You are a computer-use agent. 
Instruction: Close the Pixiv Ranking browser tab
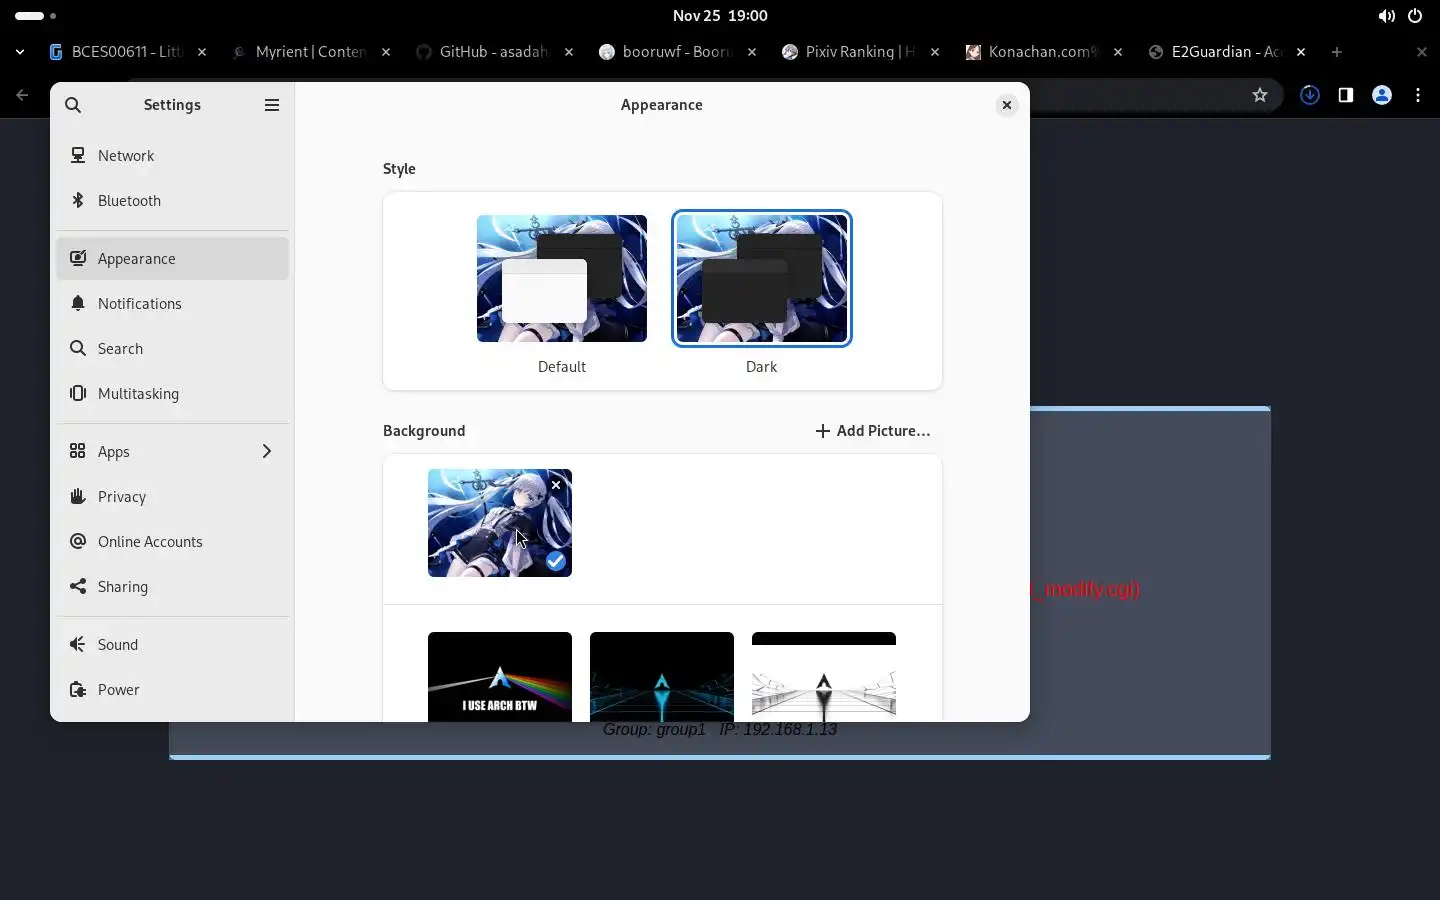point(935,52)
